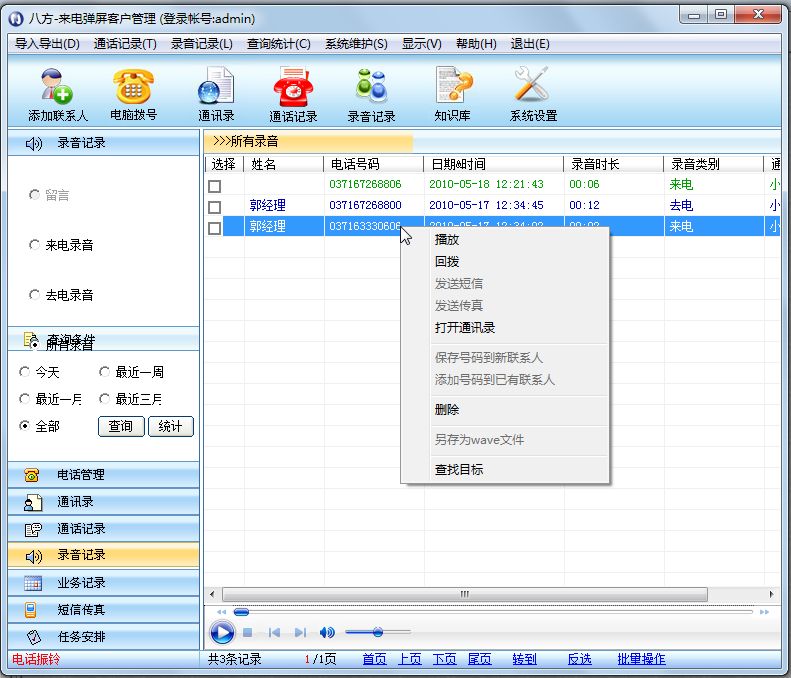Screen dimensions: 791x678
Task: Open the 通讯录 toolbar icon
Action: [x=216, y=88]
